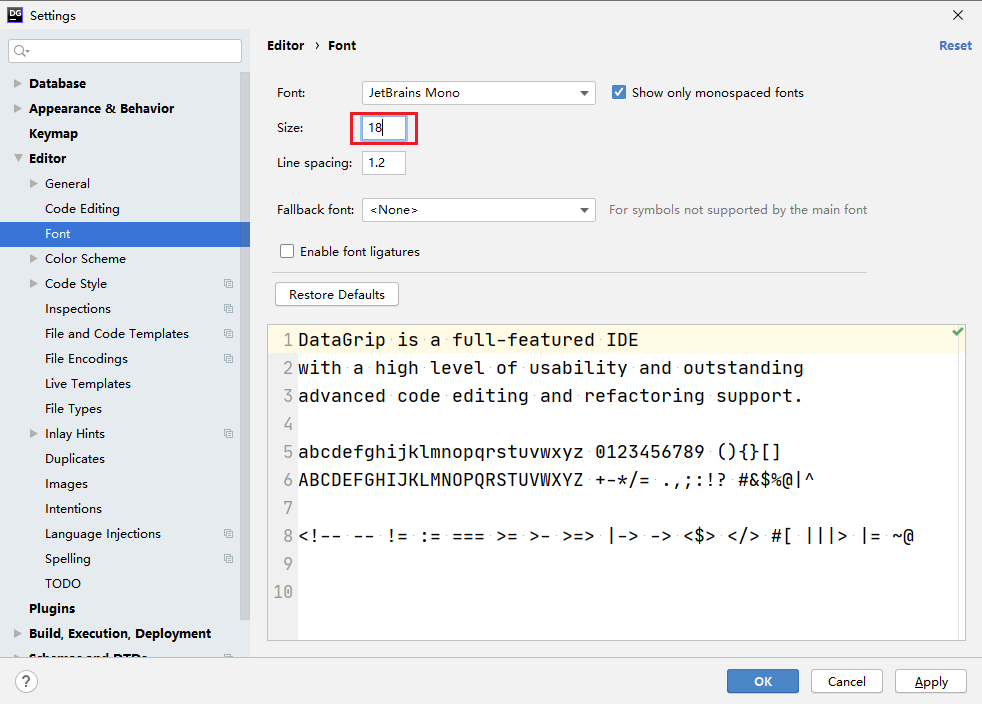The image size is (982, 704).
Task: Open the Plugins settings page
Action: 52,608
